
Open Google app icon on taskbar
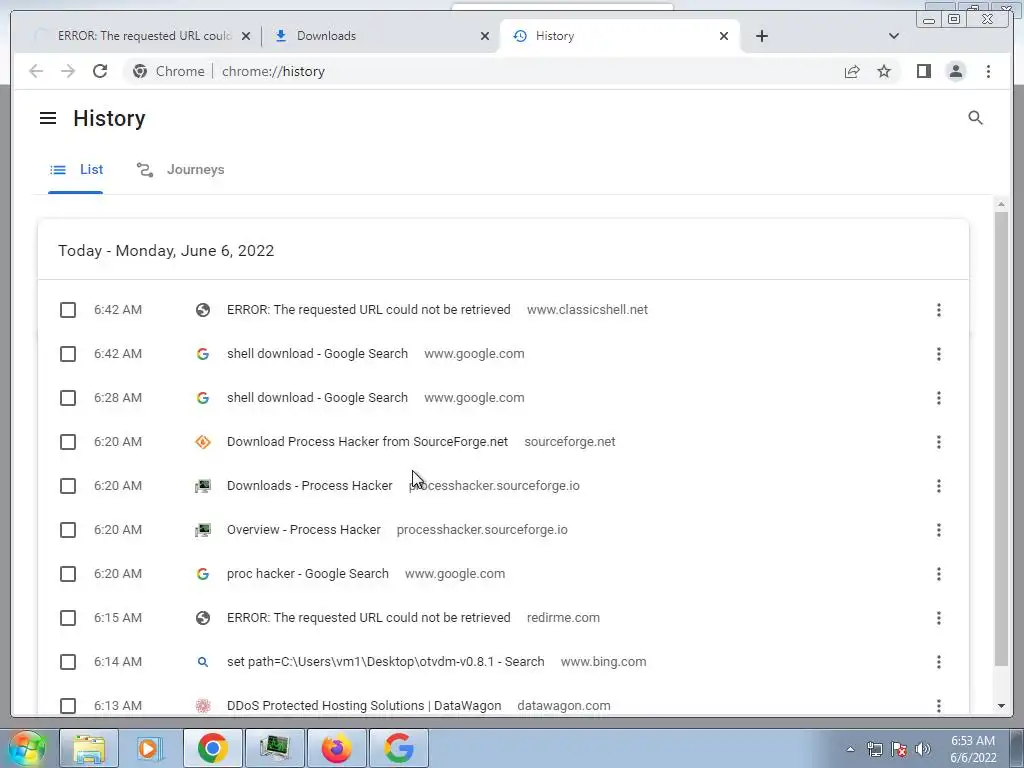coord(398,748)
